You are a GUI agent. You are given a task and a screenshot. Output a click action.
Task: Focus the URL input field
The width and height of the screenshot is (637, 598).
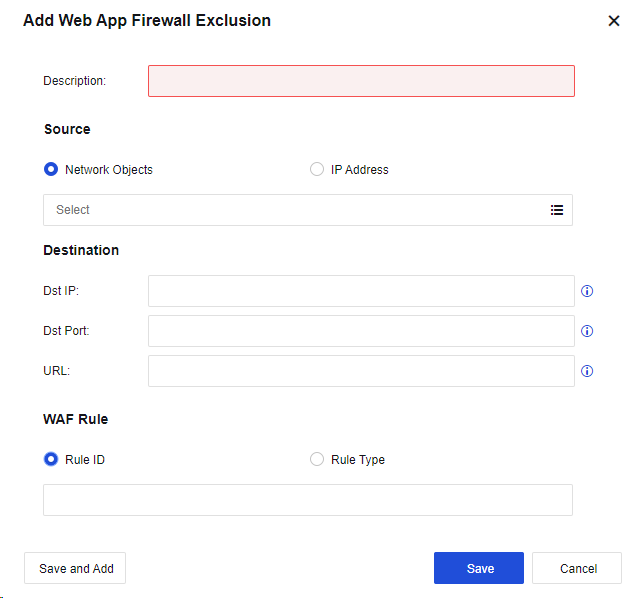pos(361,371)
